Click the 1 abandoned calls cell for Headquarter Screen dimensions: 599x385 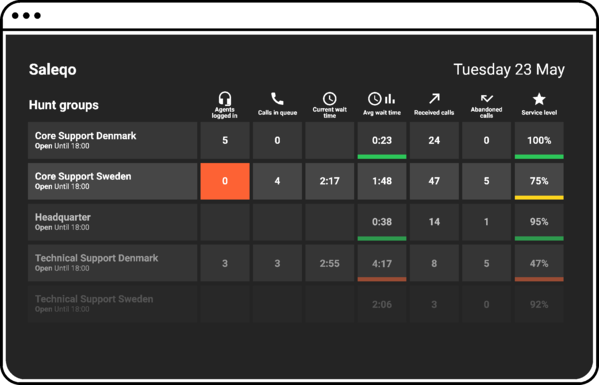click(x=487, y=222)
